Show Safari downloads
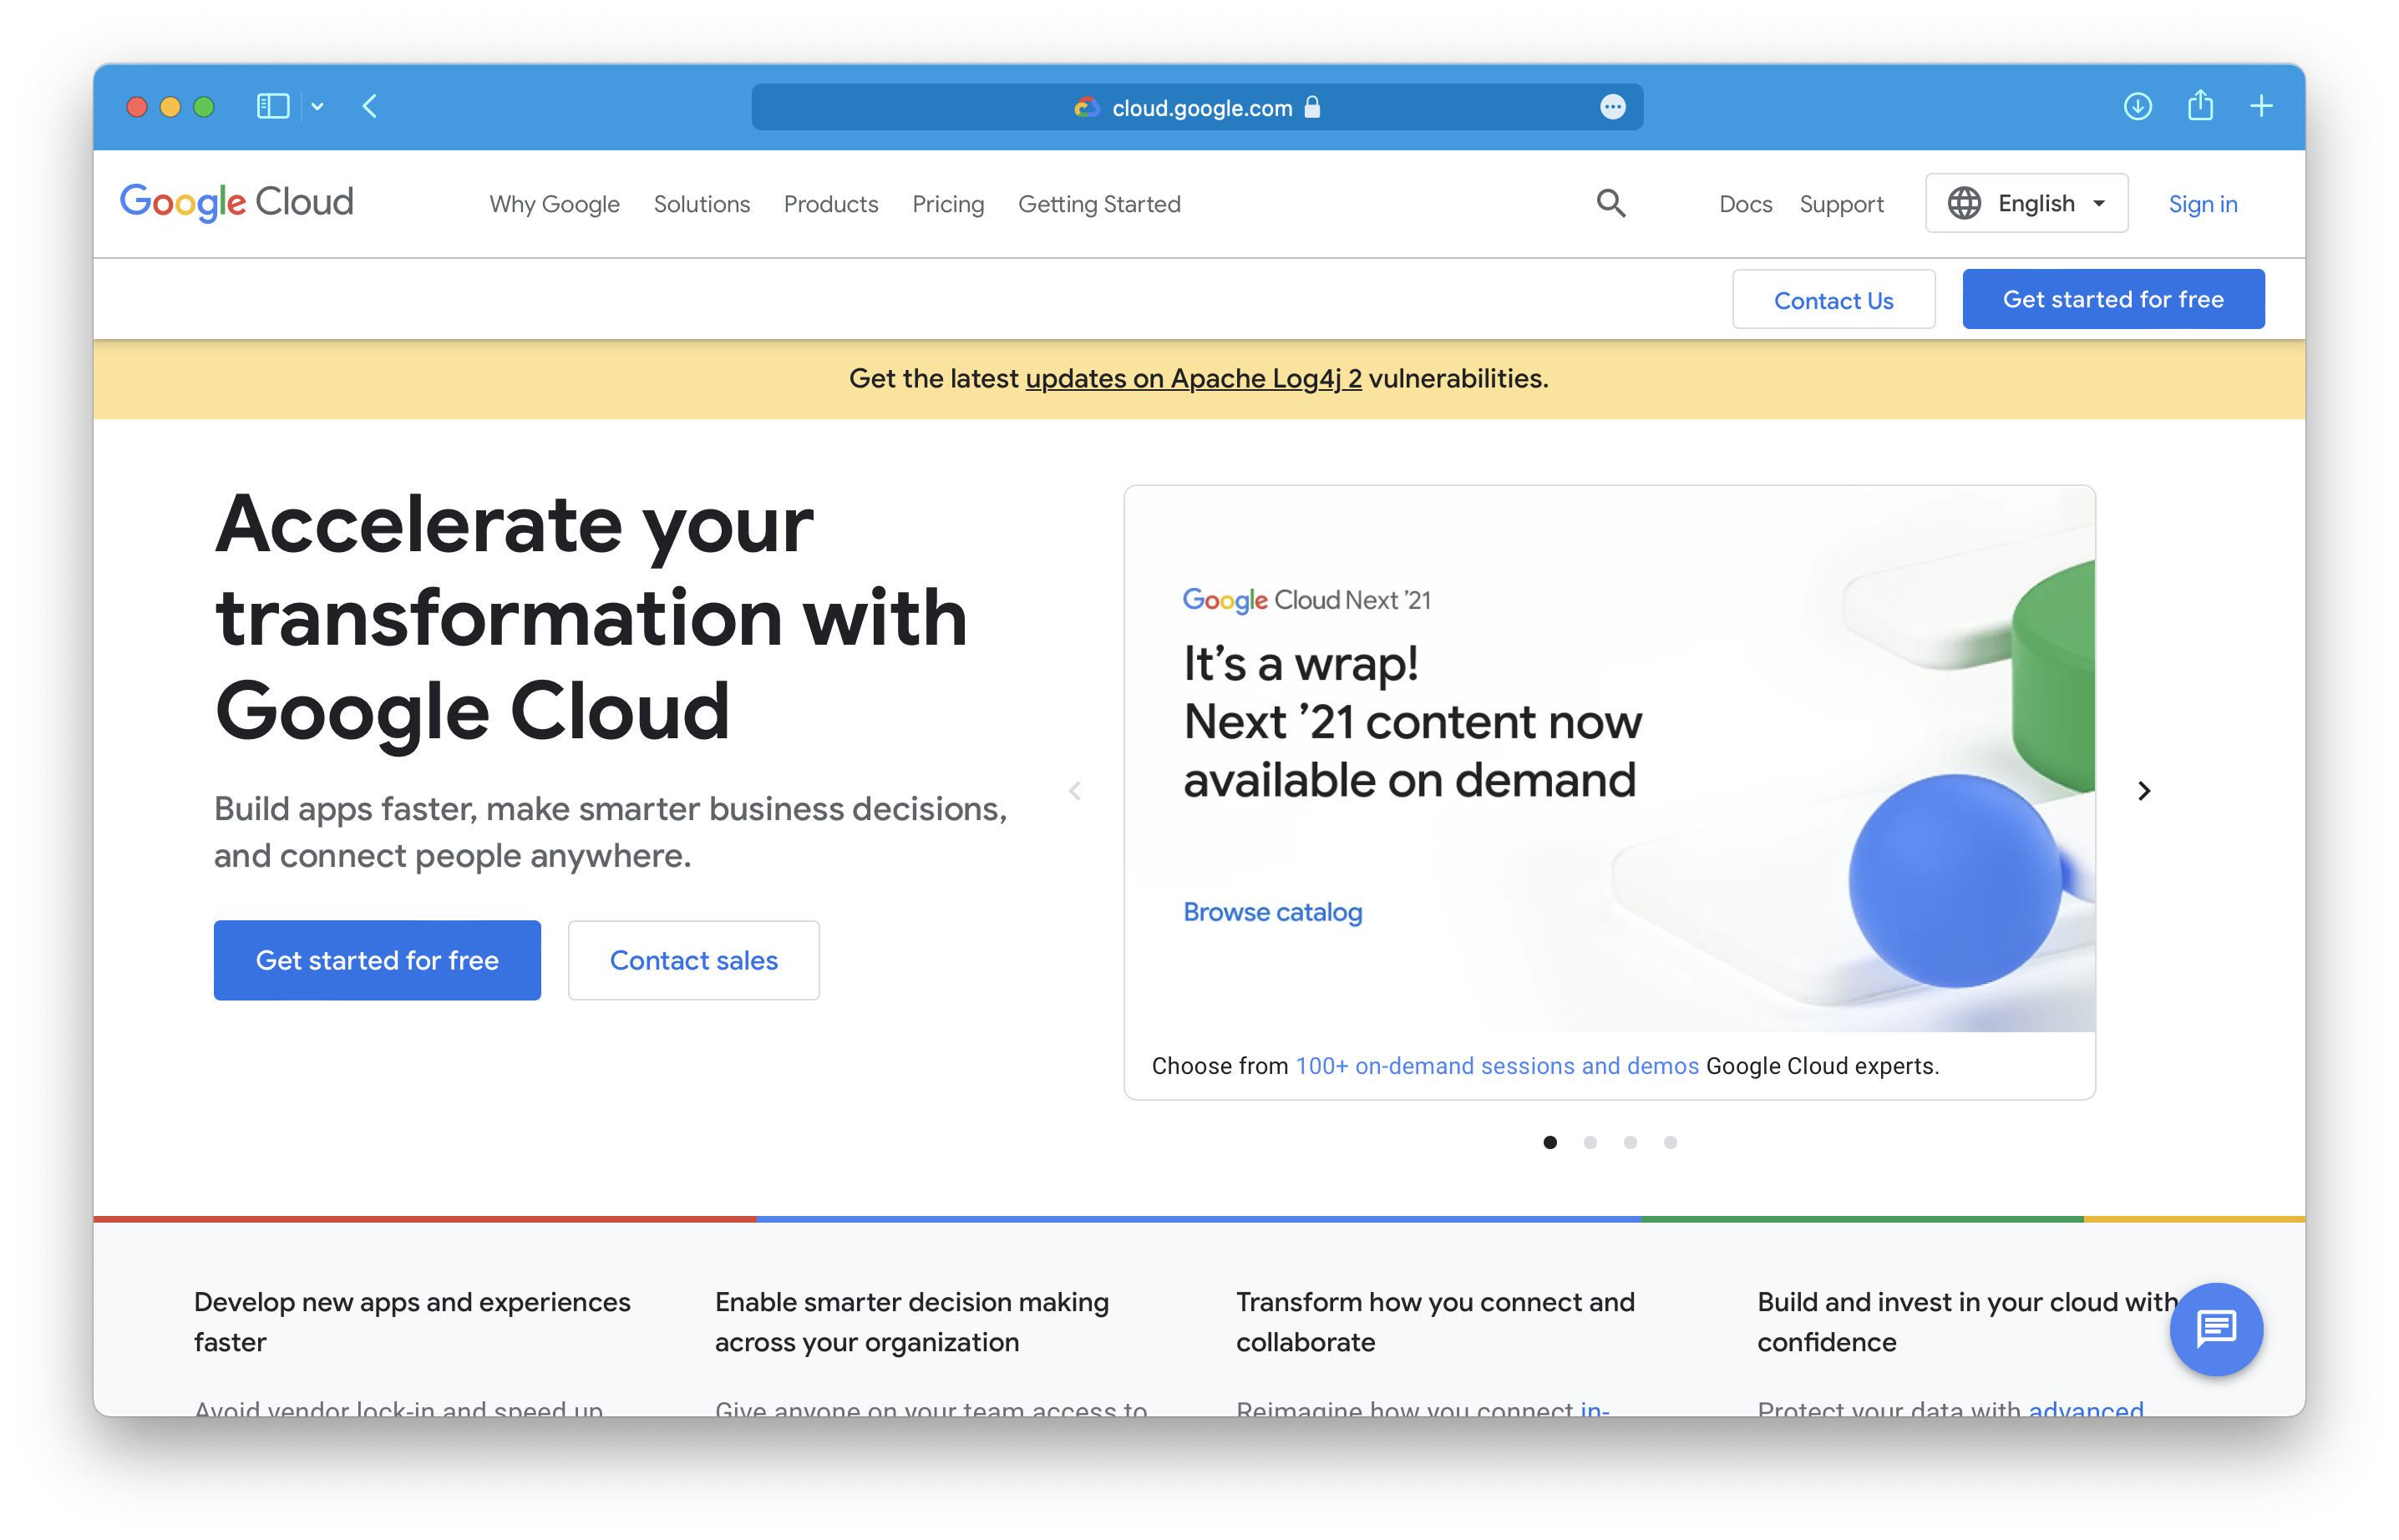This screenshot has width=2399, height=1540. 2137,106
